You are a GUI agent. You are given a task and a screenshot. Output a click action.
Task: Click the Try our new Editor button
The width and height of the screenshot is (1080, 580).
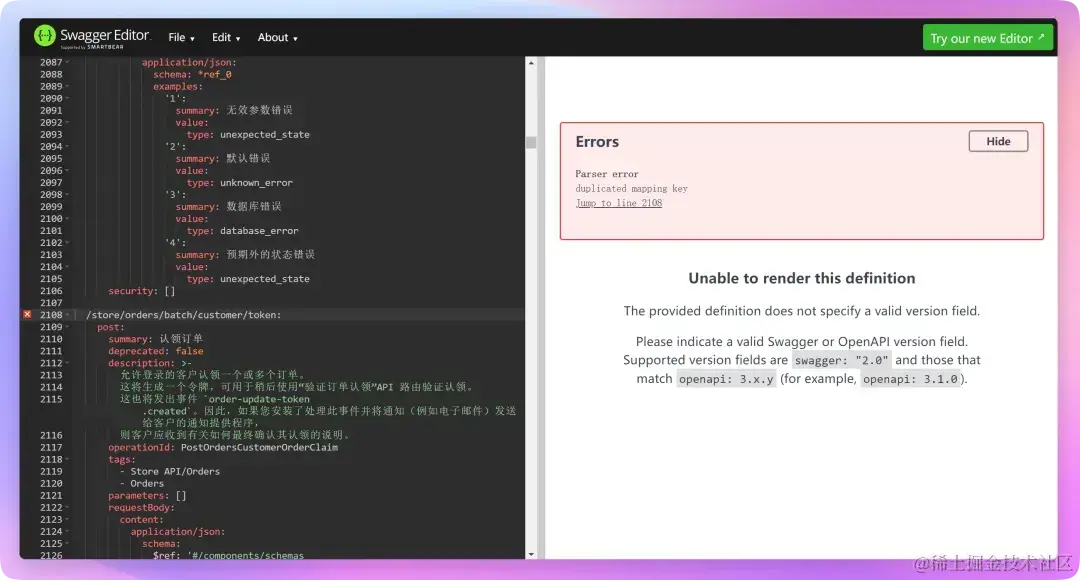coord(988,37)
